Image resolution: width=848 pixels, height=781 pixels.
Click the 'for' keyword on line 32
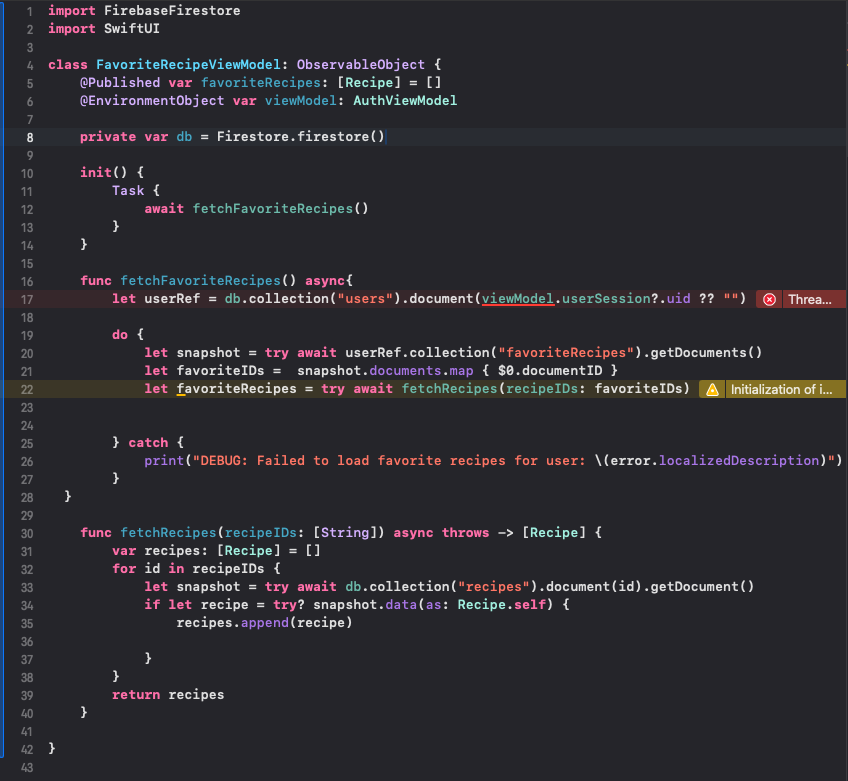point(124,568)
